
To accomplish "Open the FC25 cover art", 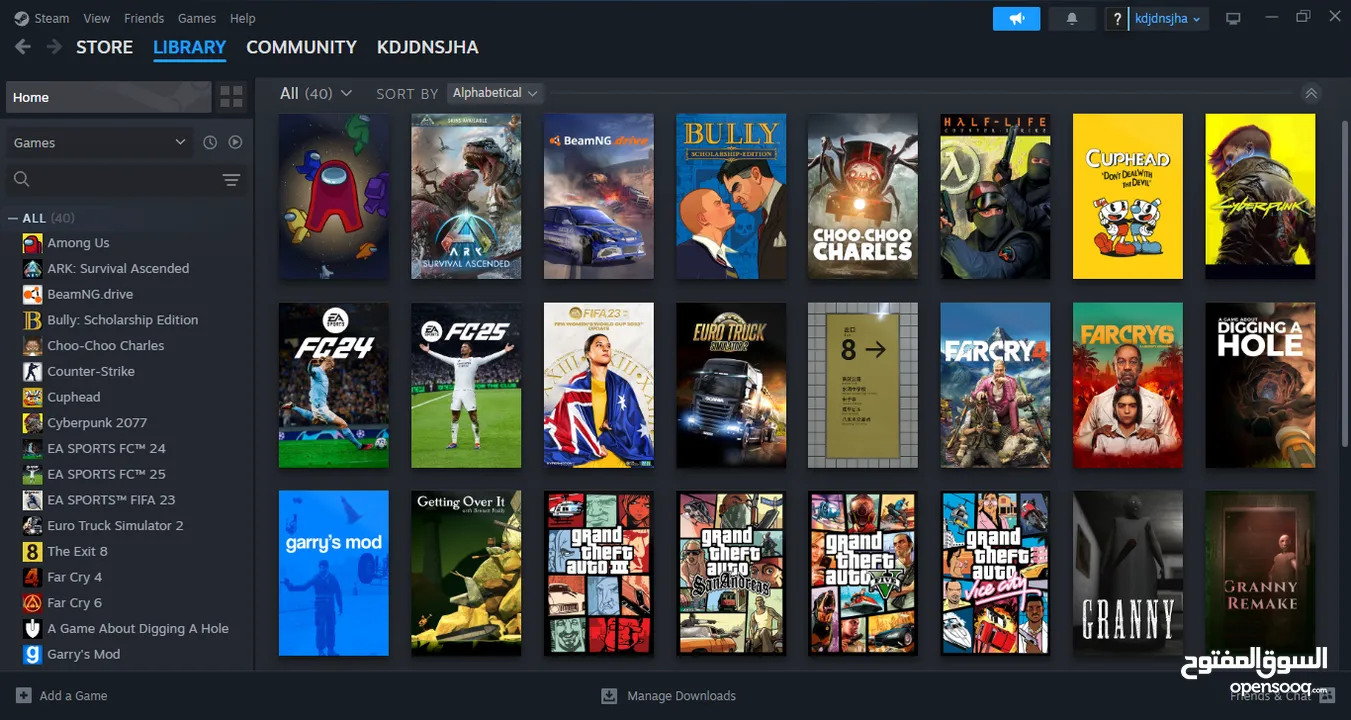I will (466, 385).
